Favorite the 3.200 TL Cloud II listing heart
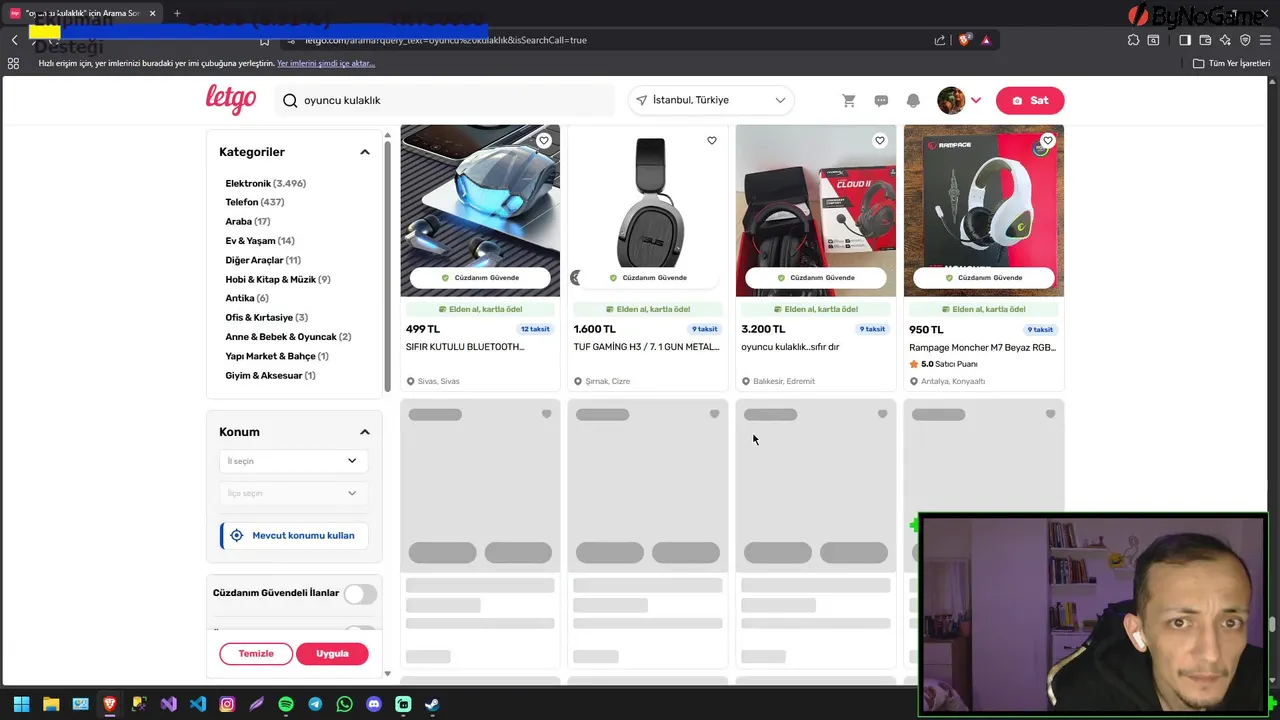1280x720 pixels. pos(880,140)
